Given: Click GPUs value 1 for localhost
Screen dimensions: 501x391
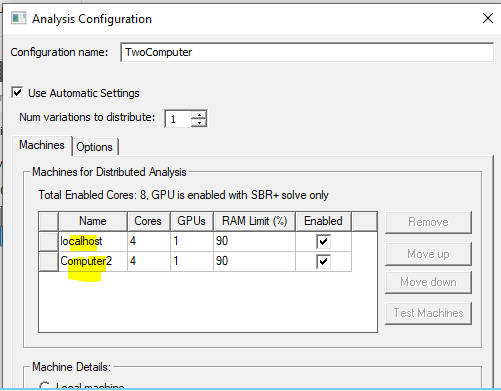Looking at the screenshot, I should pos(191,241).
